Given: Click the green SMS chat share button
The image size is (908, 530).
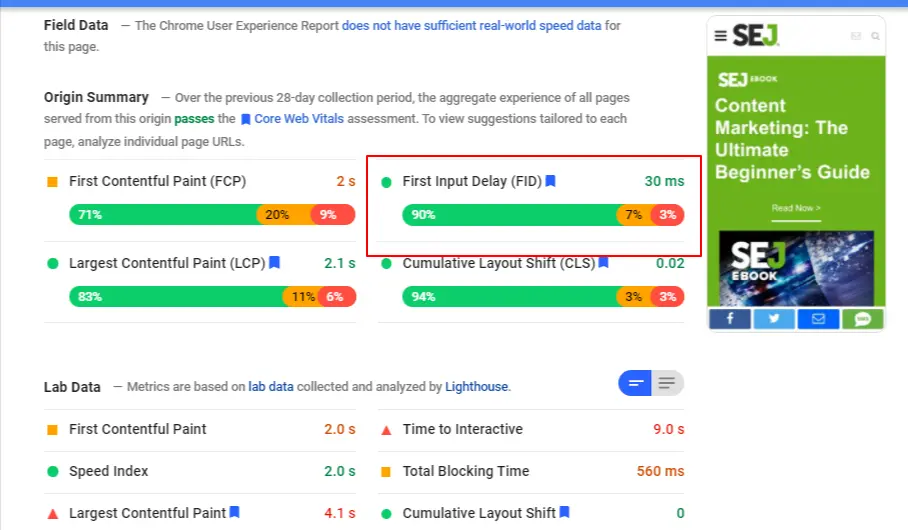Looking at the screenshot, I should (x=863, y=319).
